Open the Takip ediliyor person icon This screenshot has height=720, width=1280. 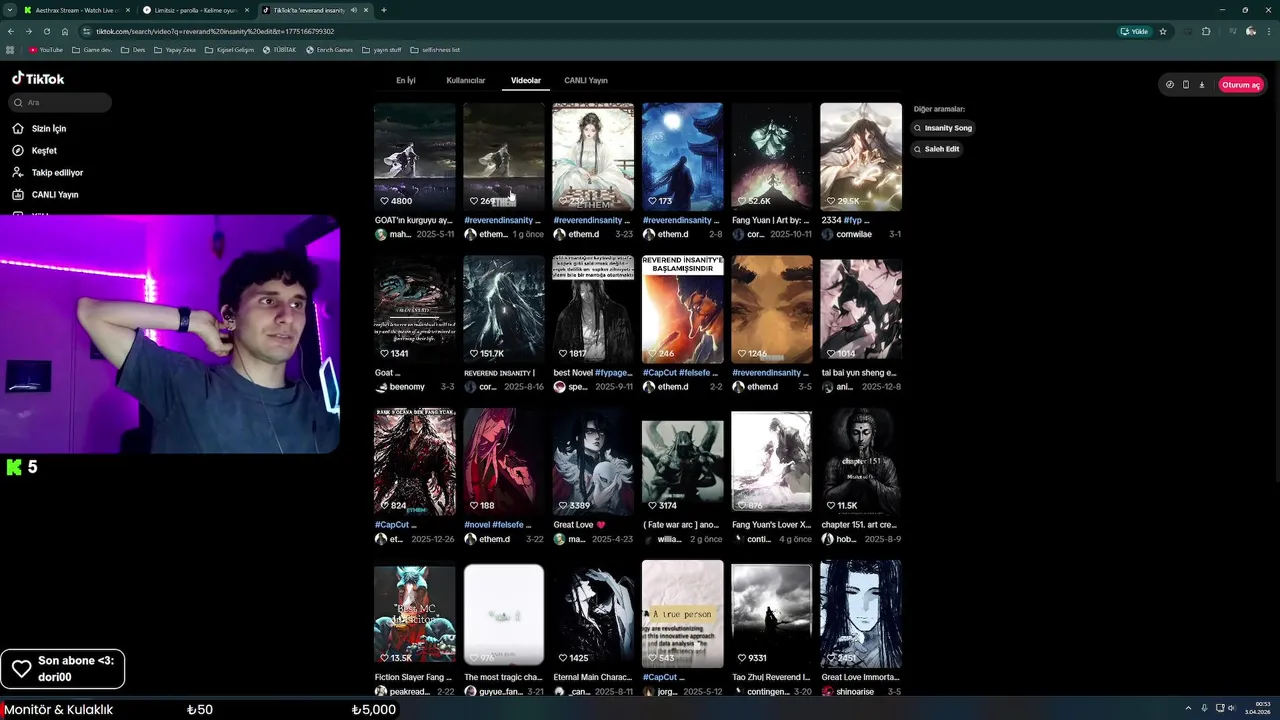point(18,173)
